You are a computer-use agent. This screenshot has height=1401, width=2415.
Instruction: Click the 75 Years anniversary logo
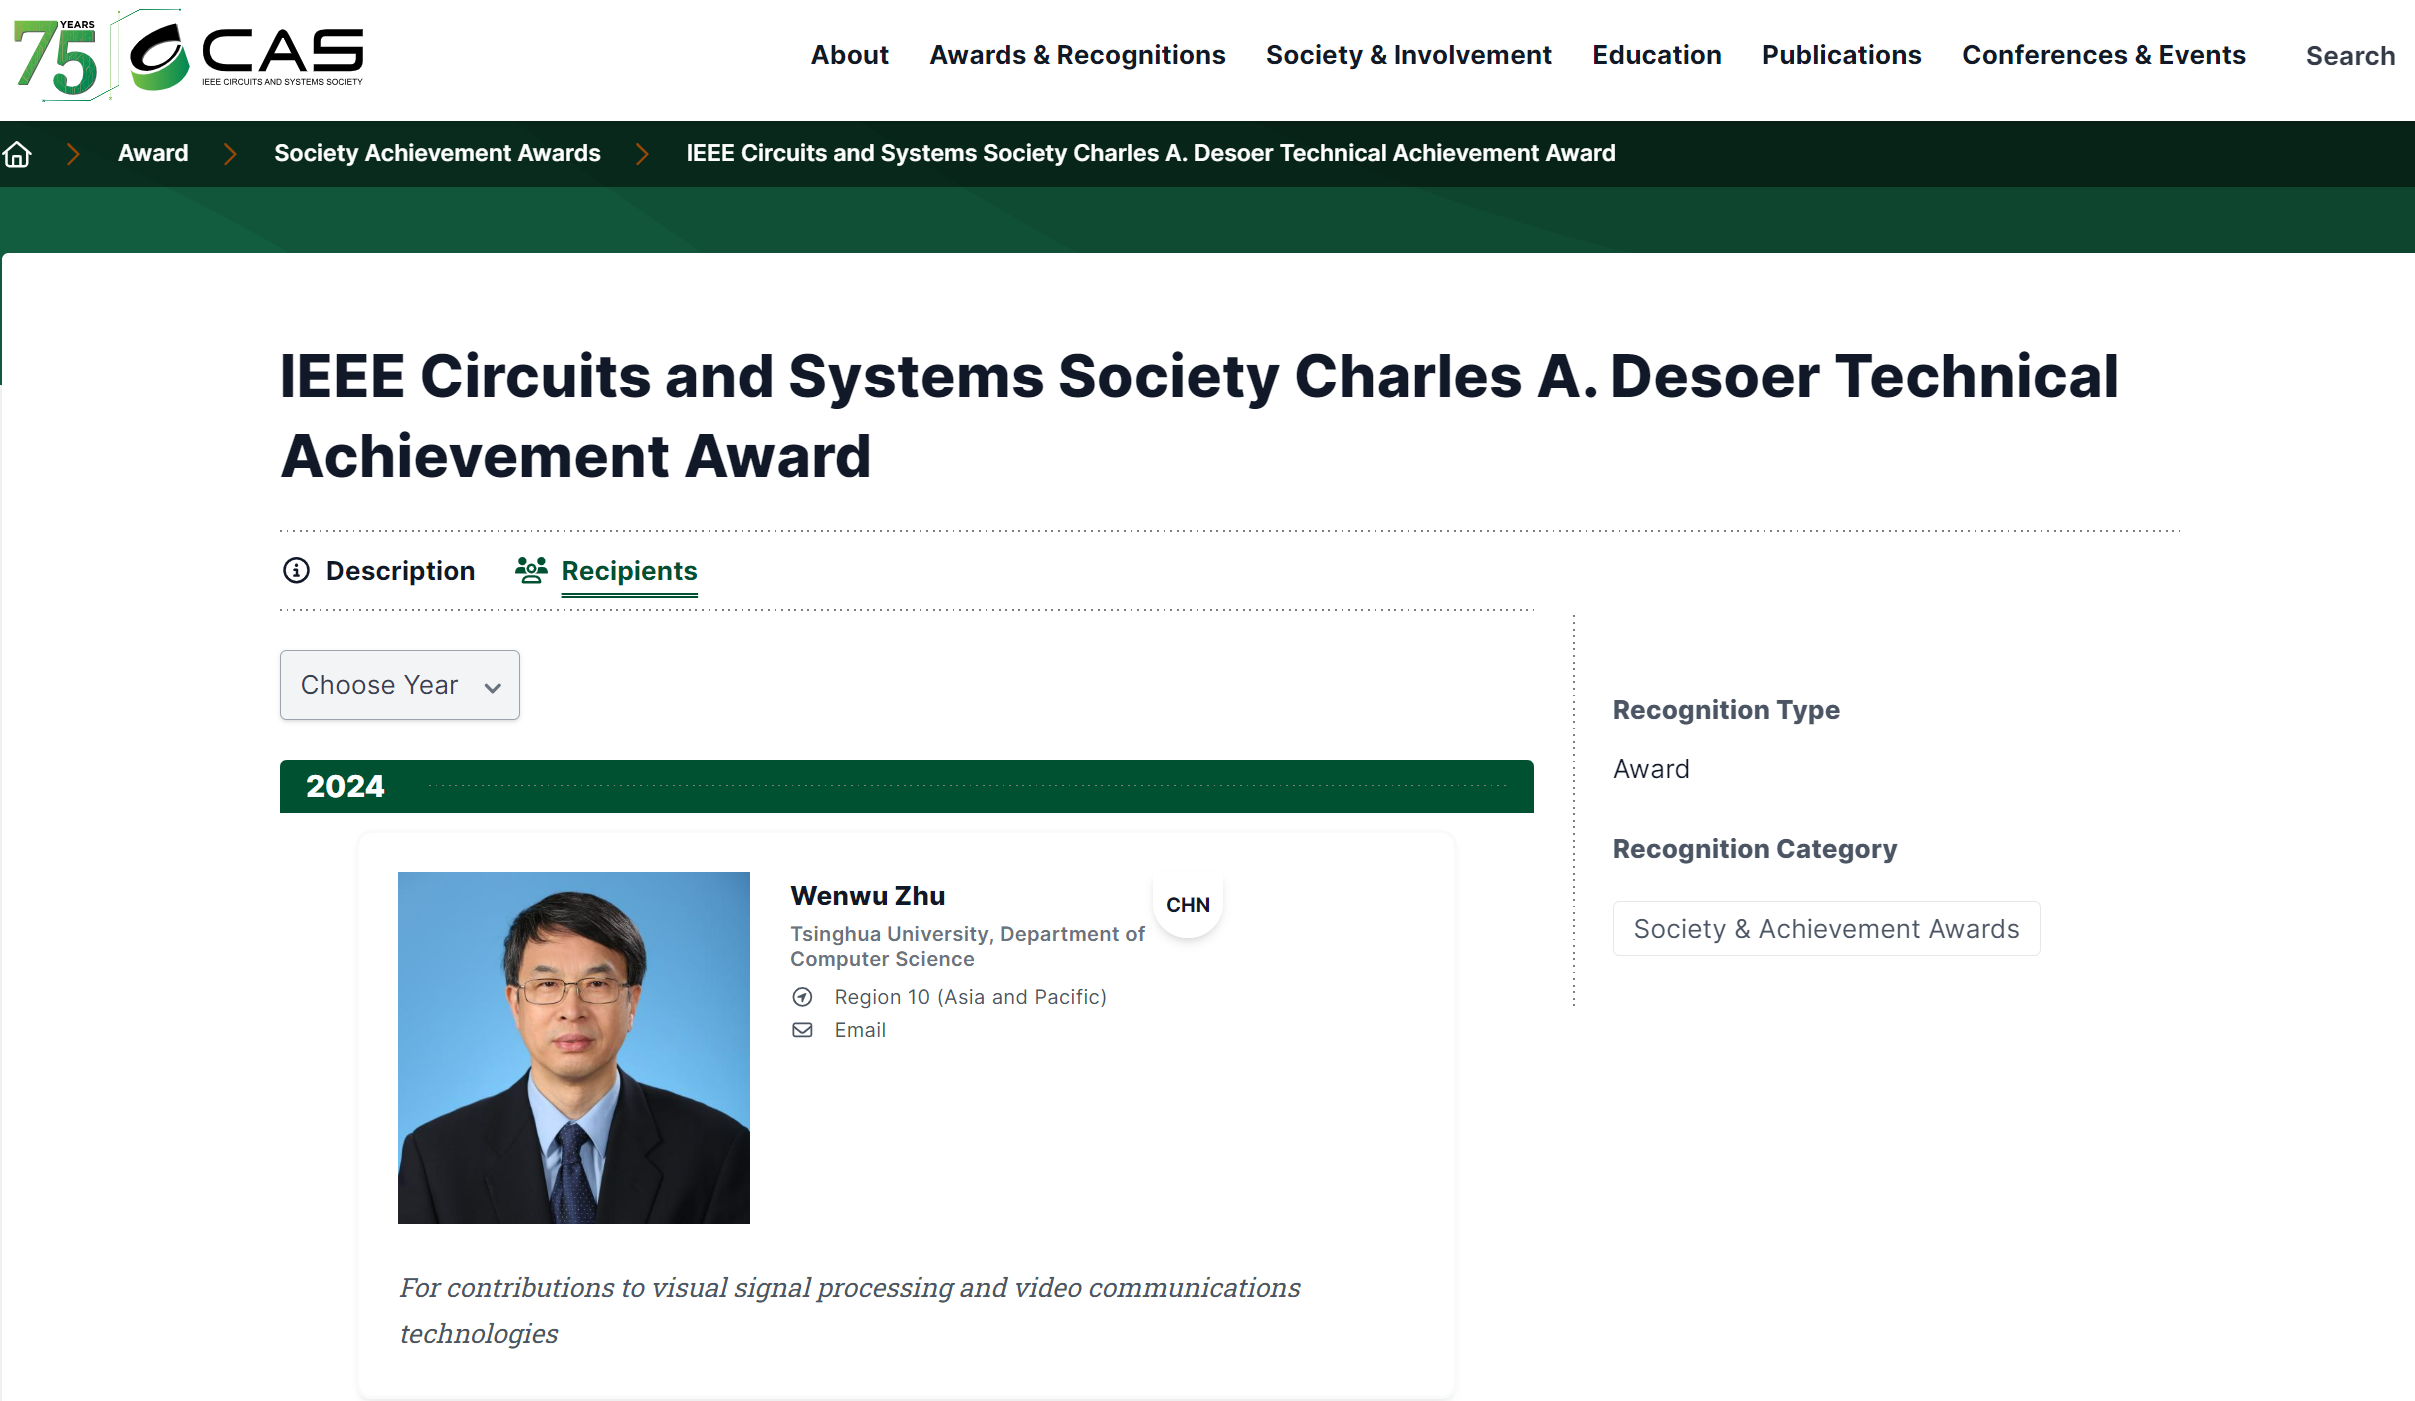click(57, 56)
